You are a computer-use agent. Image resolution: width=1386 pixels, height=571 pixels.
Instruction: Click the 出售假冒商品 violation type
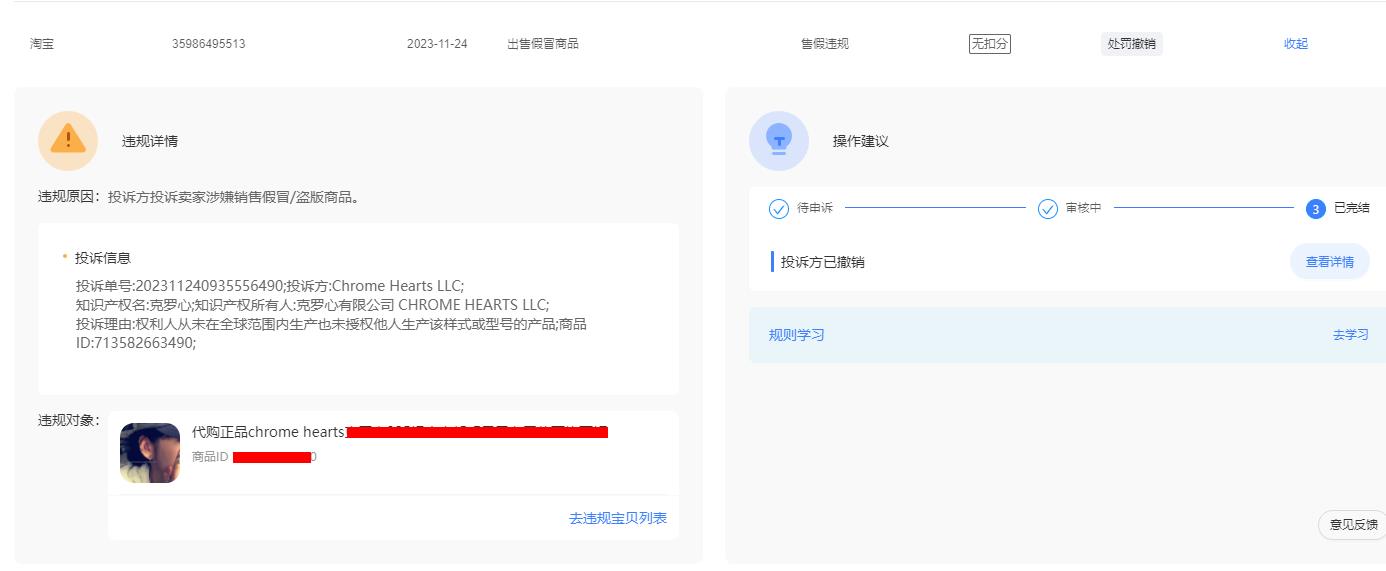(543, 44)
